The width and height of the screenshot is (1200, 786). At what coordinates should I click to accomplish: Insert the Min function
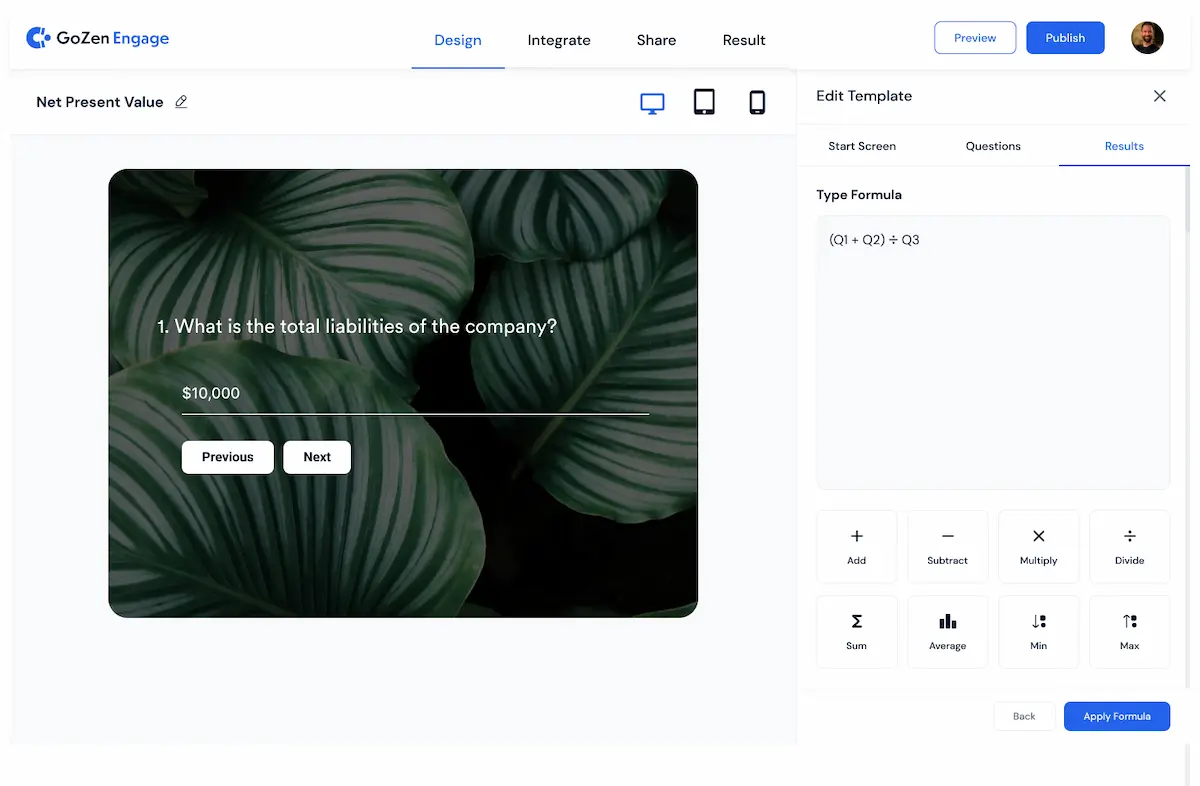[x=1038, y=631]
